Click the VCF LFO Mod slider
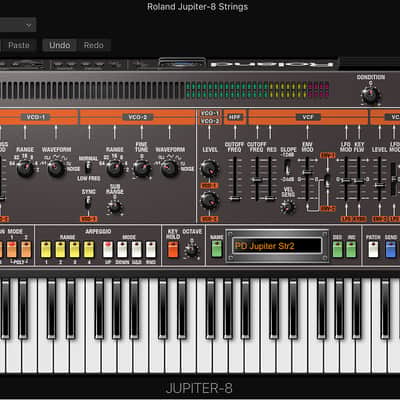400x400 pixels. coord(346,179)
